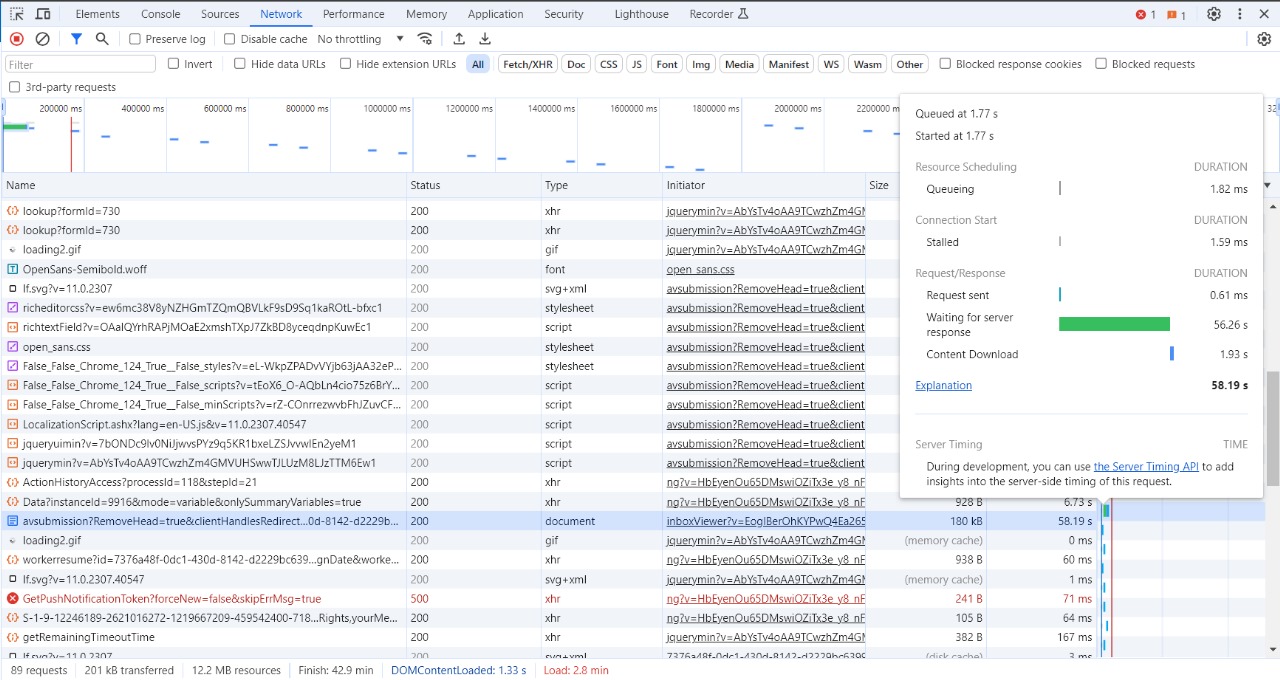Open the inspect element picker tool
Screen dimensions: 1280x680
point(17,14)
